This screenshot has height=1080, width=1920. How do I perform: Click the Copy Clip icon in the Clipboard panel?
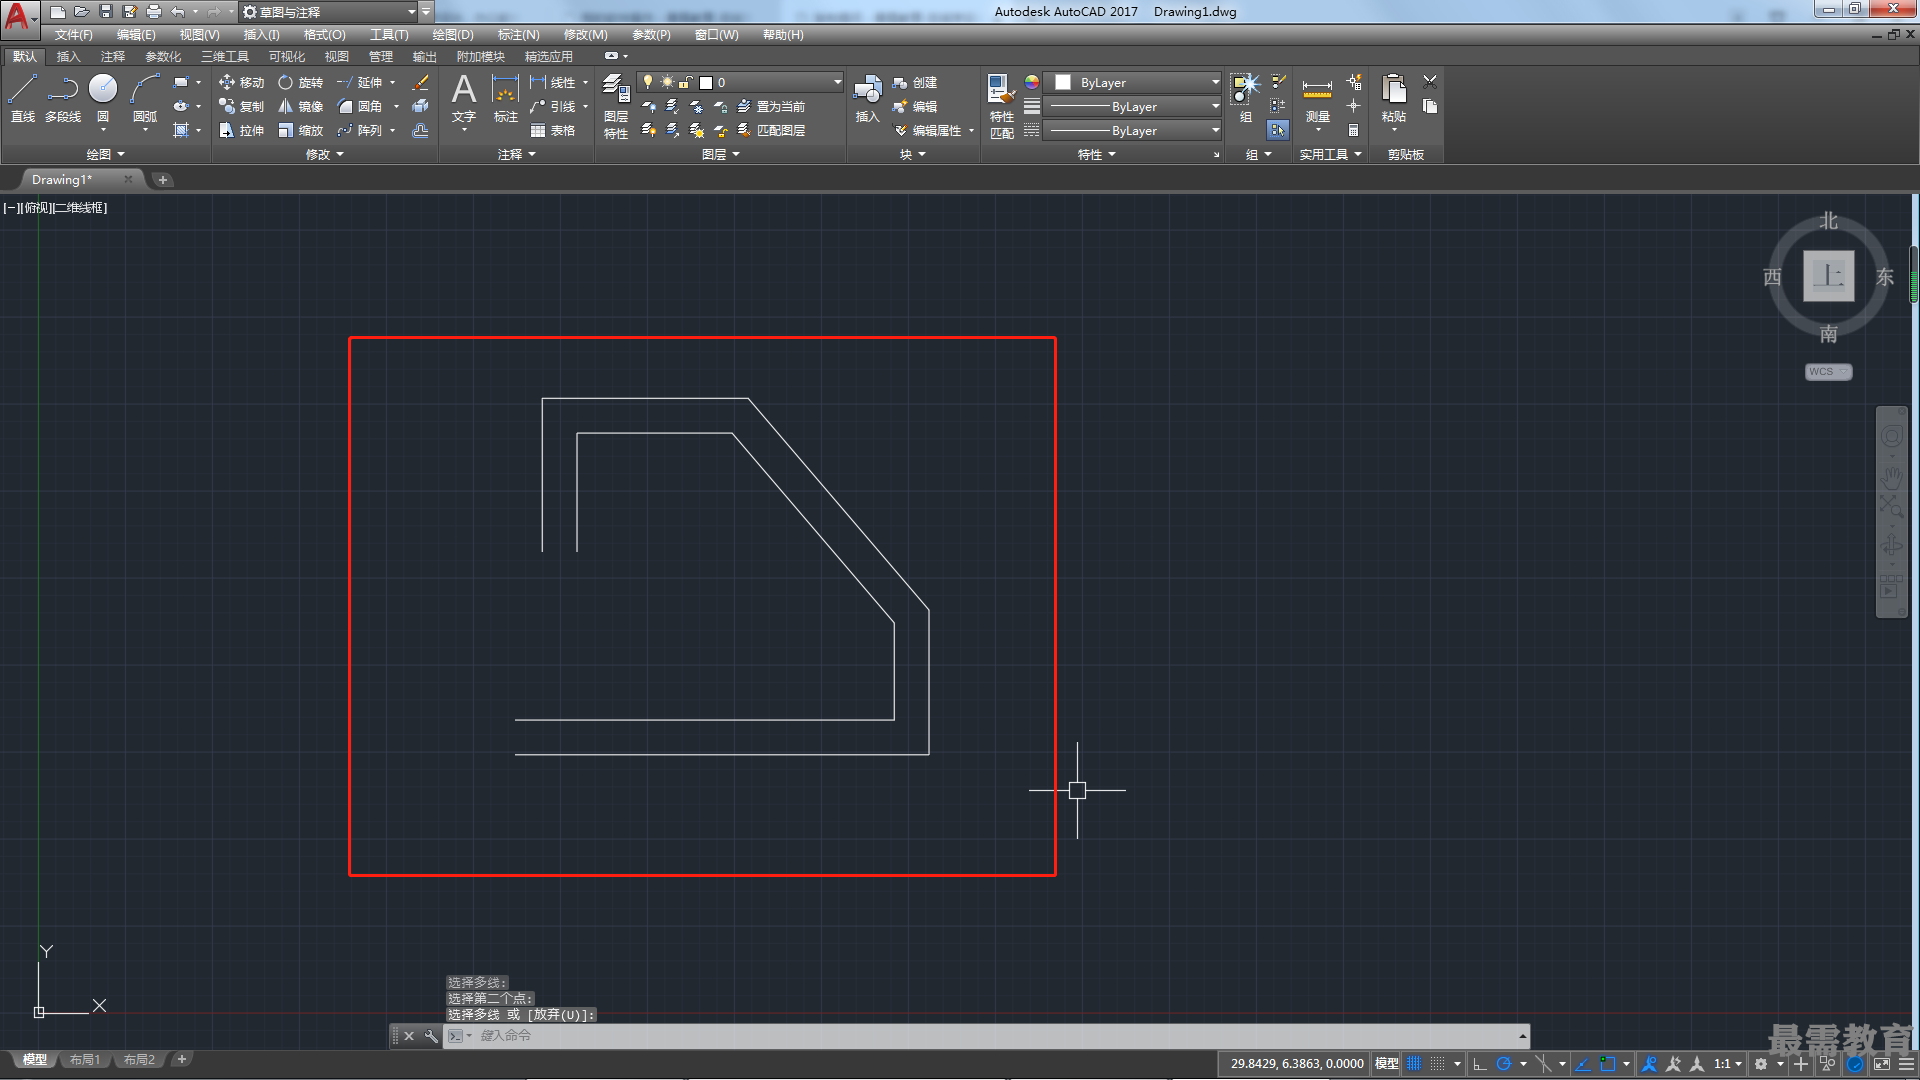[x=1430, y=106]
